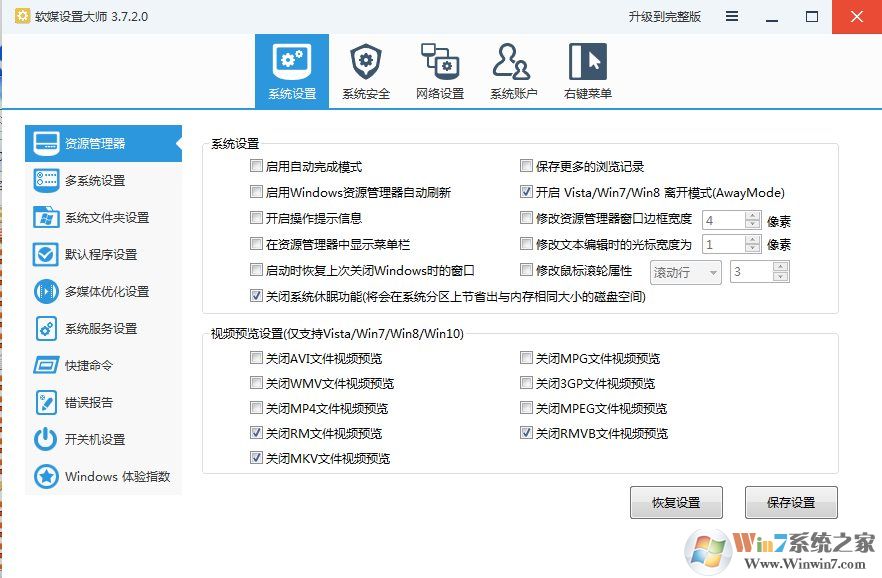Screen dimensions: 882x578
Task: Select 错误报告 from the sidebar
Action: (45, 402)
